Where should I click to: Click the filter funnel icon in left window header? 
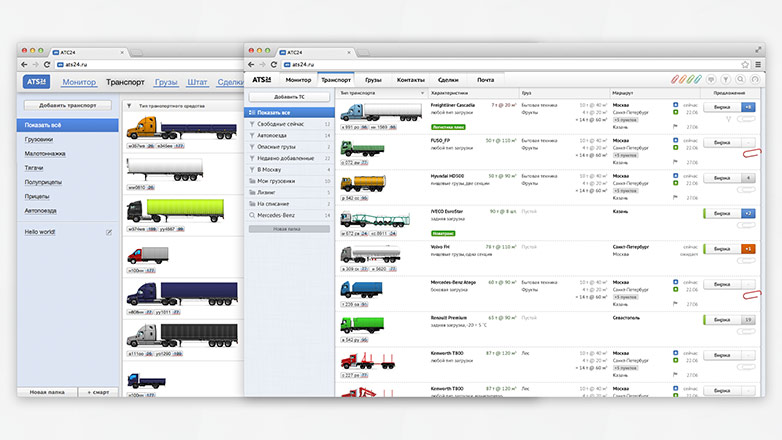click(129, 106)
